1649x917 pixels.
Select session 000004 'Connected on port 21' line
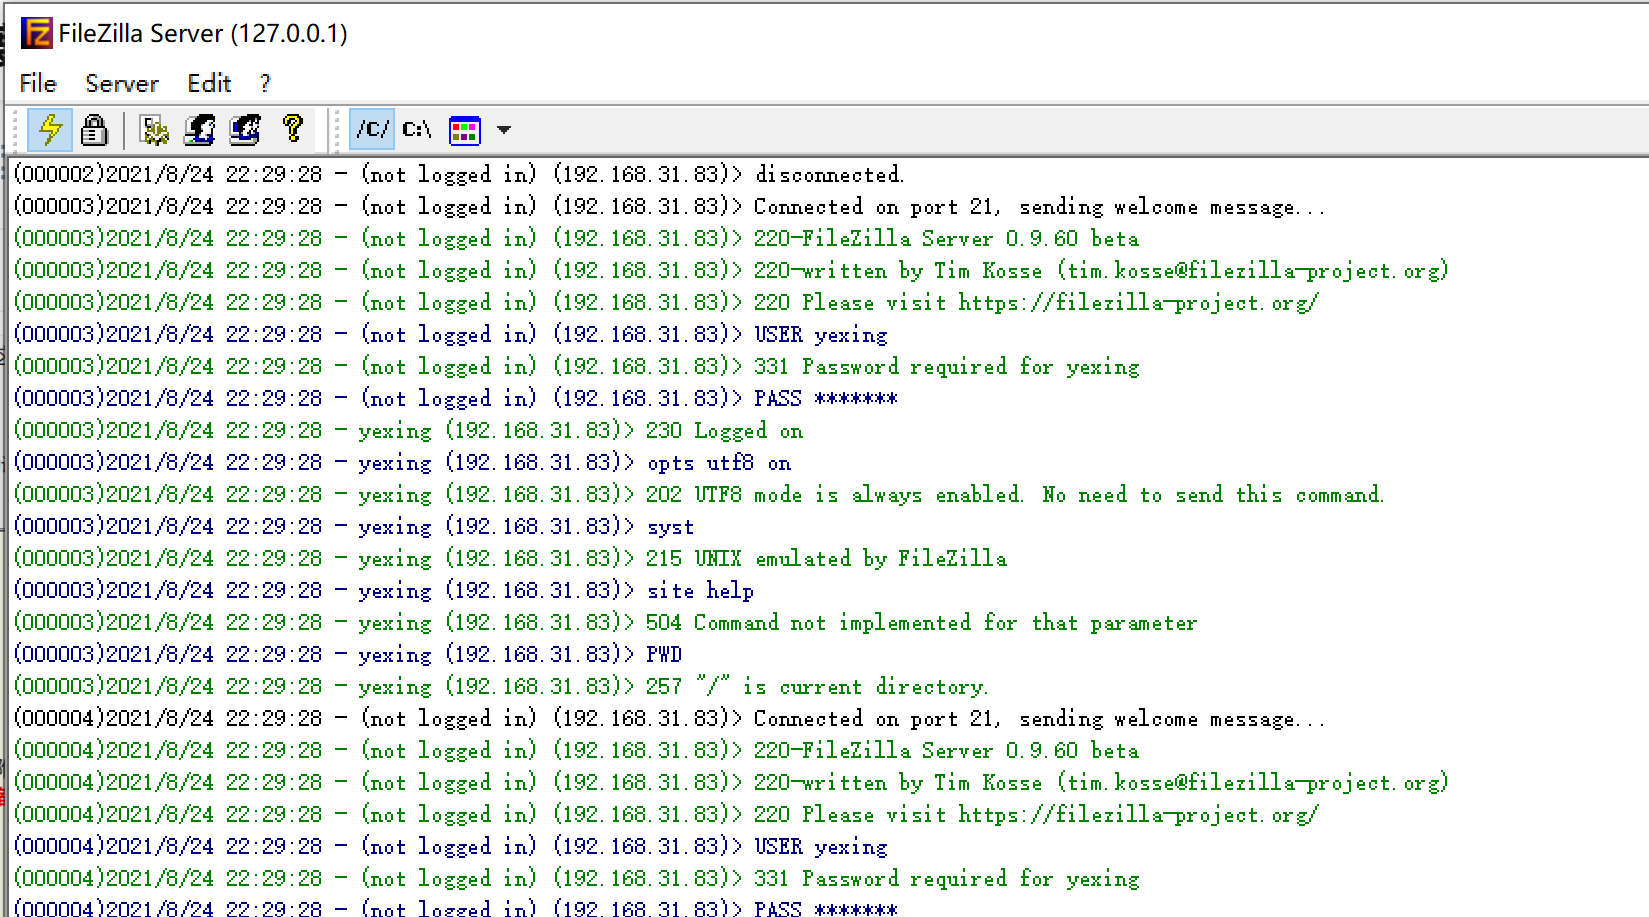669,718
